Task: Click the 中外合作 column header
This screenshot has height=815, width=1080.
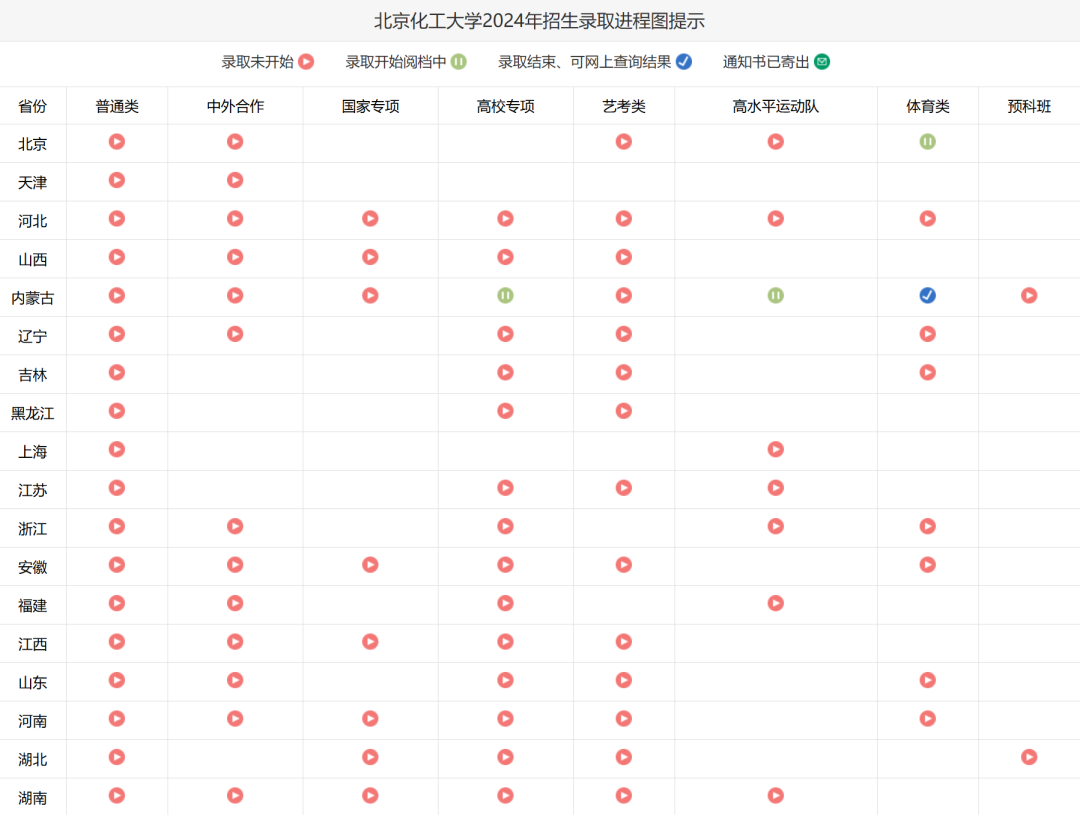Action: click(x=235, y=106)
